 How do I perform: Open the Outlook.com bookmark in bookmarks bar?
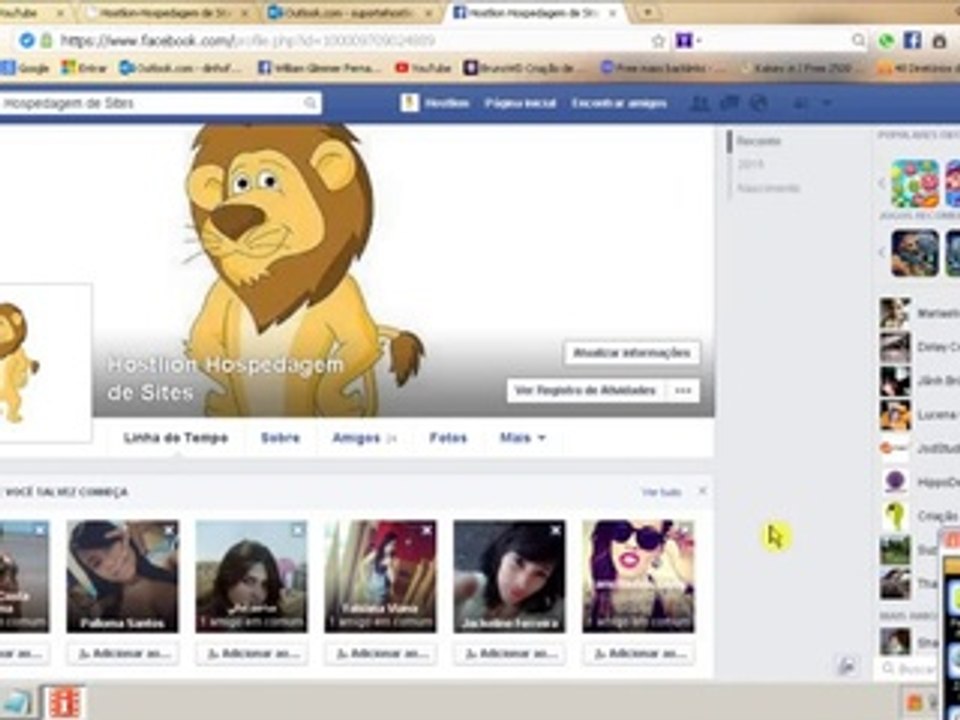click(x=181, y=68)
